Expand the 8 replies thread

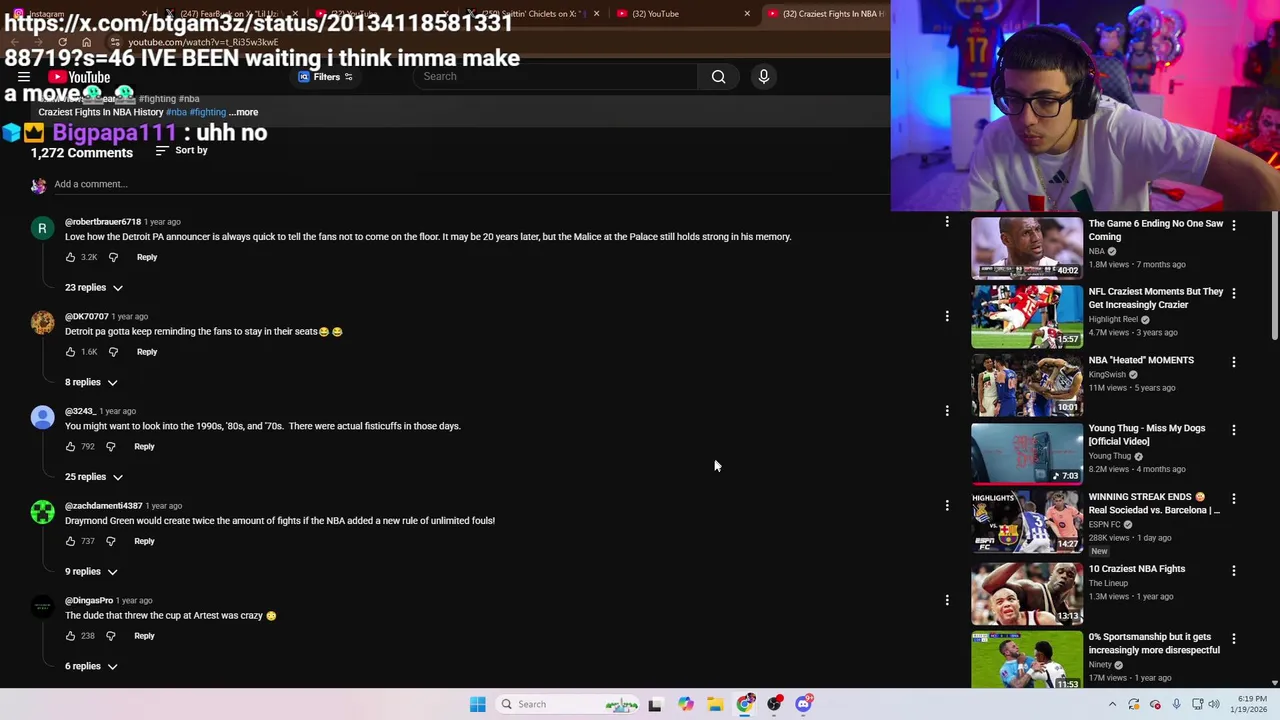click(91, 382)
